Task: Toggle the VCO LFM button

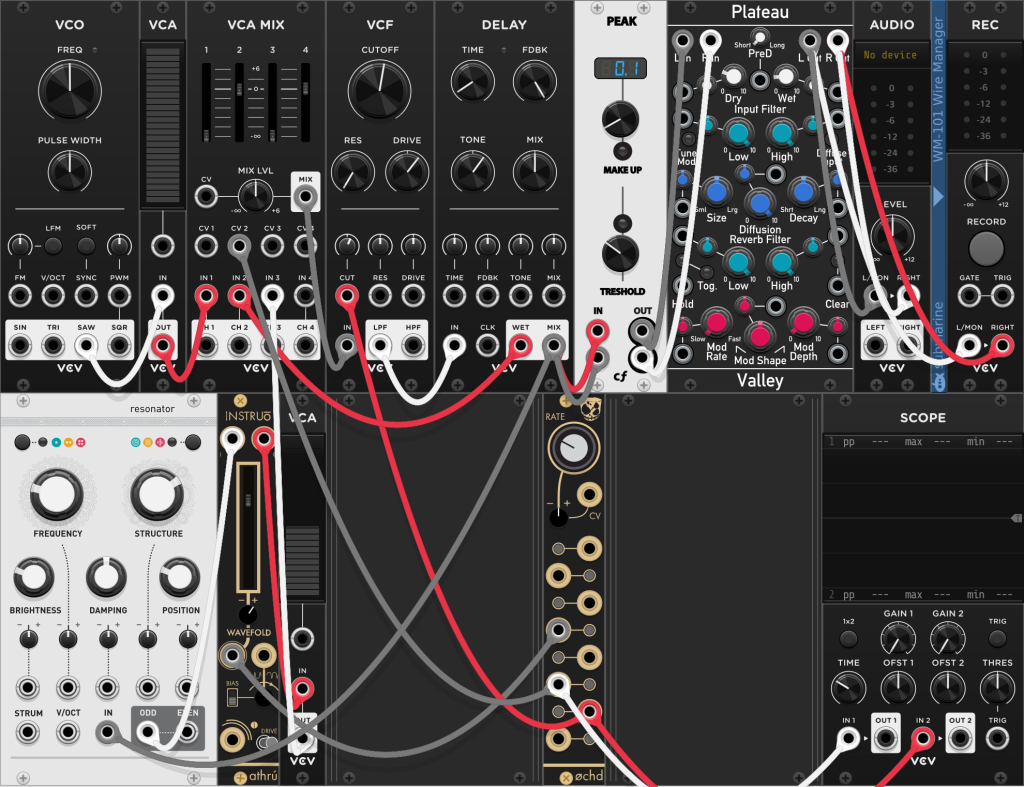Action: (x=53, y=246)
